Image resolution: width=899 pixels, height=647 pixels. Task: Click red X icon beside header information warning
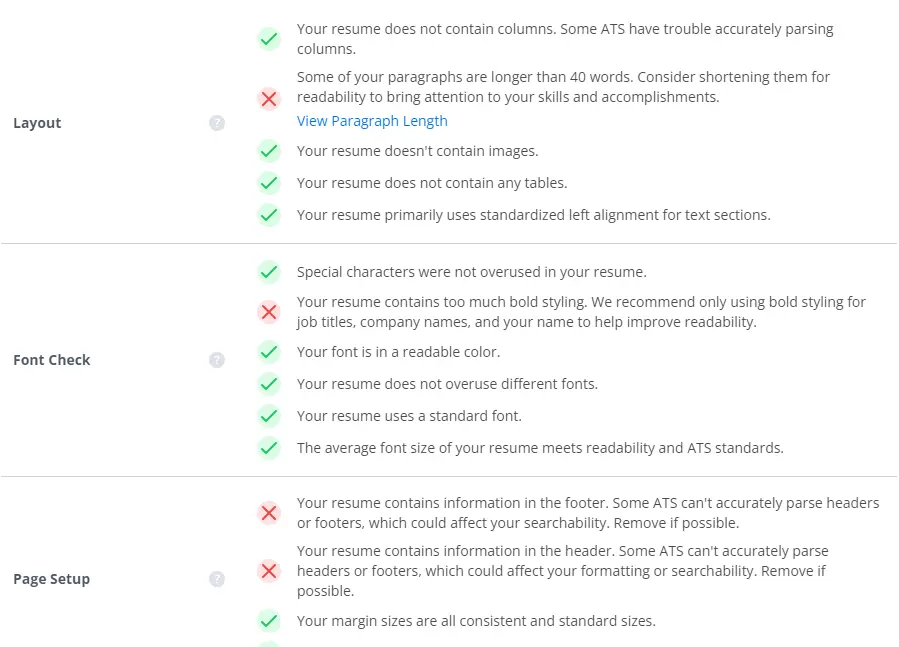(269, 571)
